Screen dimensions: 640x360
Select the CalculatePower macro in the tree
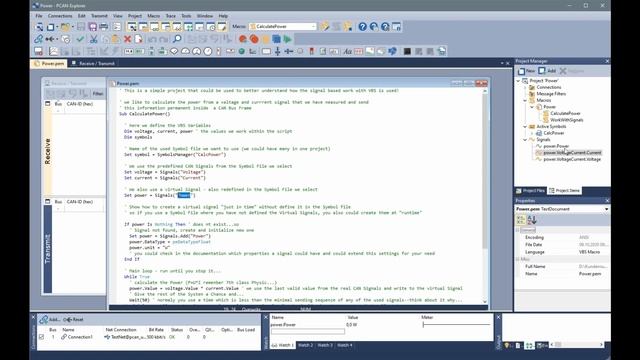coord(565,113)
